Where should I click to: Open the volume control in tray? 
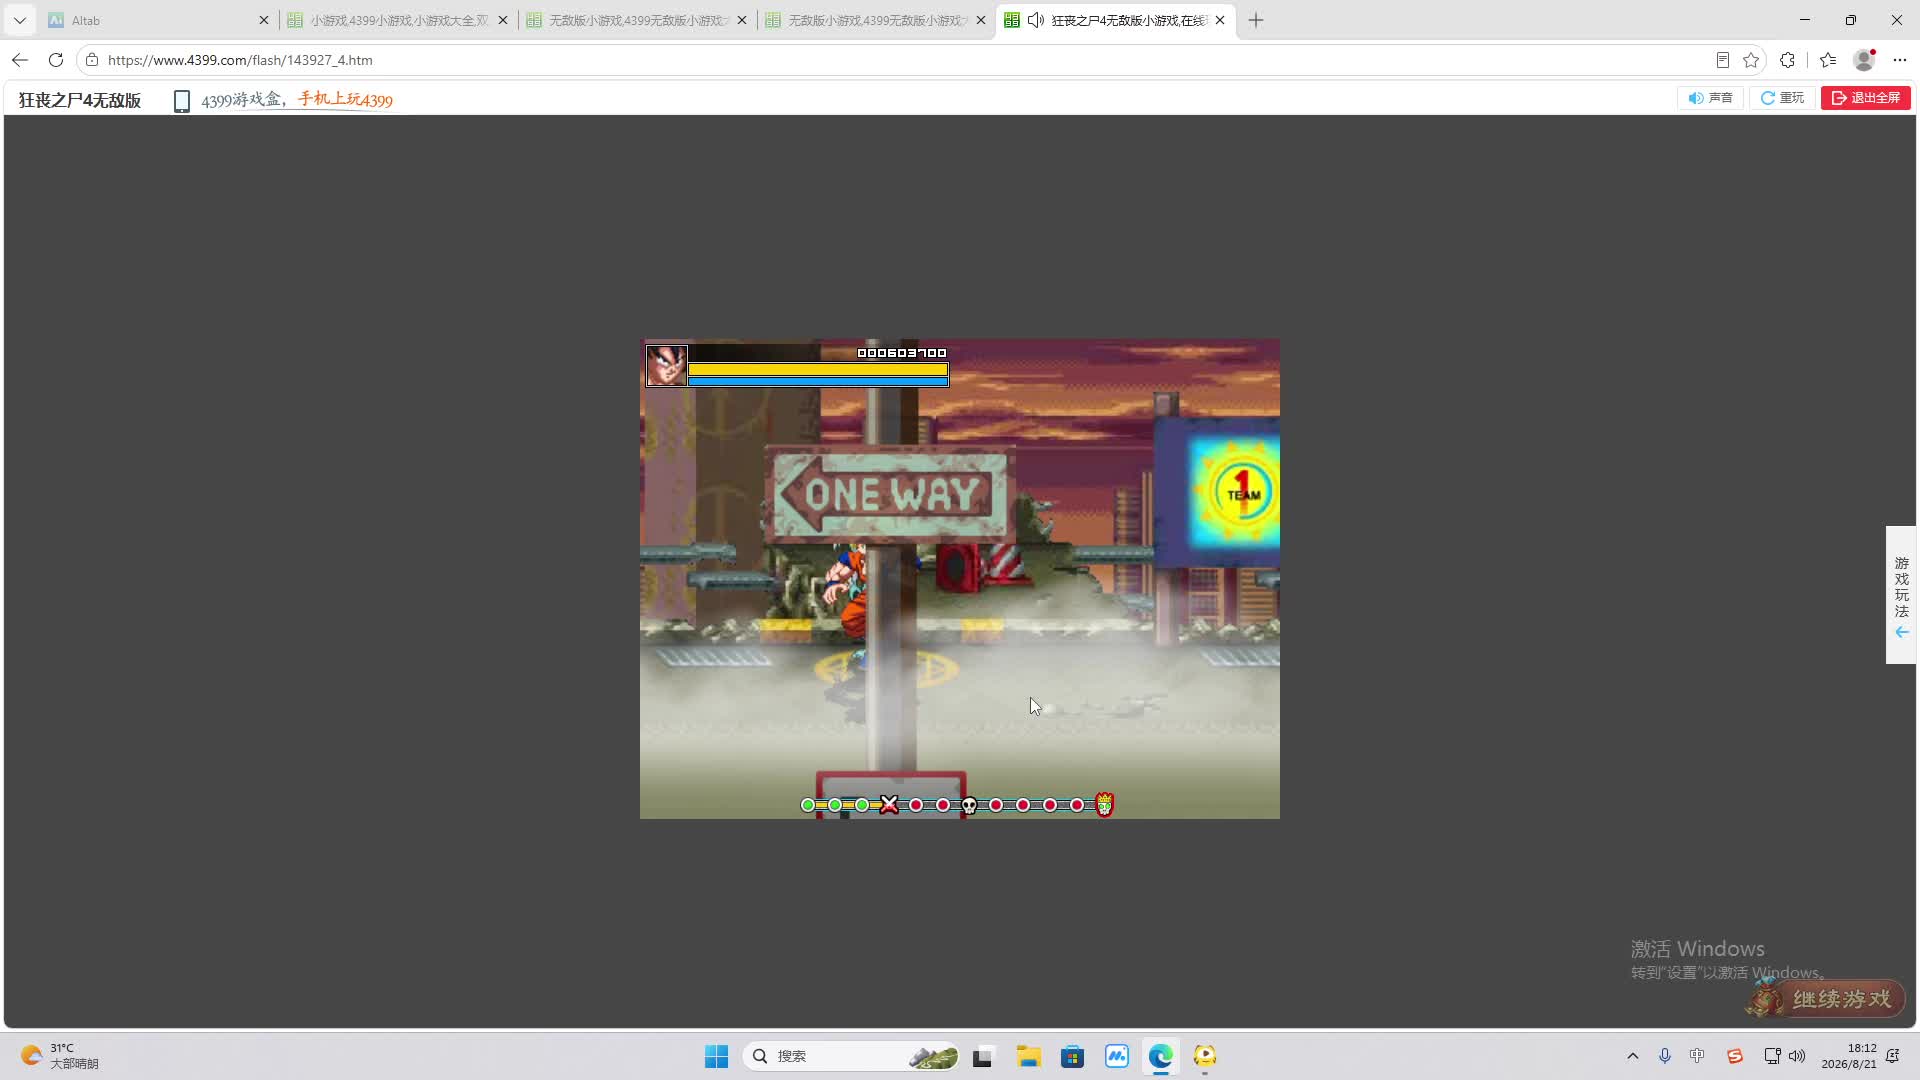[x=1797, y=1056]
